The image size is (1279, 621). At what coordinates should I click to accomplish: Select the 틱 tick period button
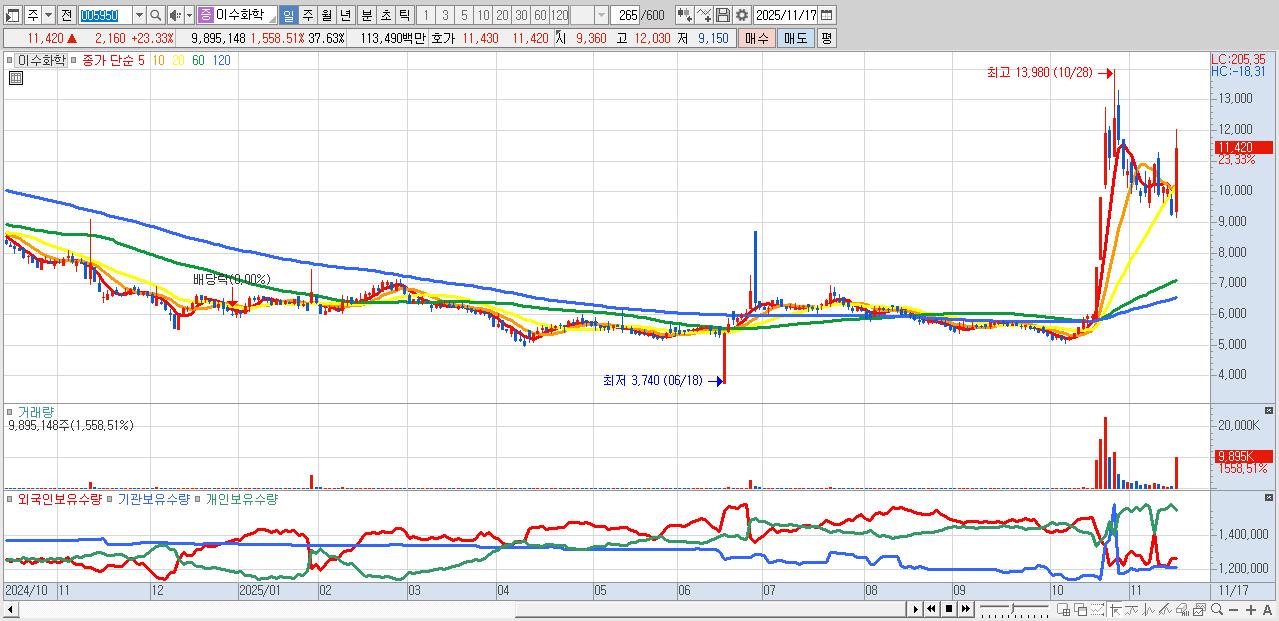coord(404,15)
